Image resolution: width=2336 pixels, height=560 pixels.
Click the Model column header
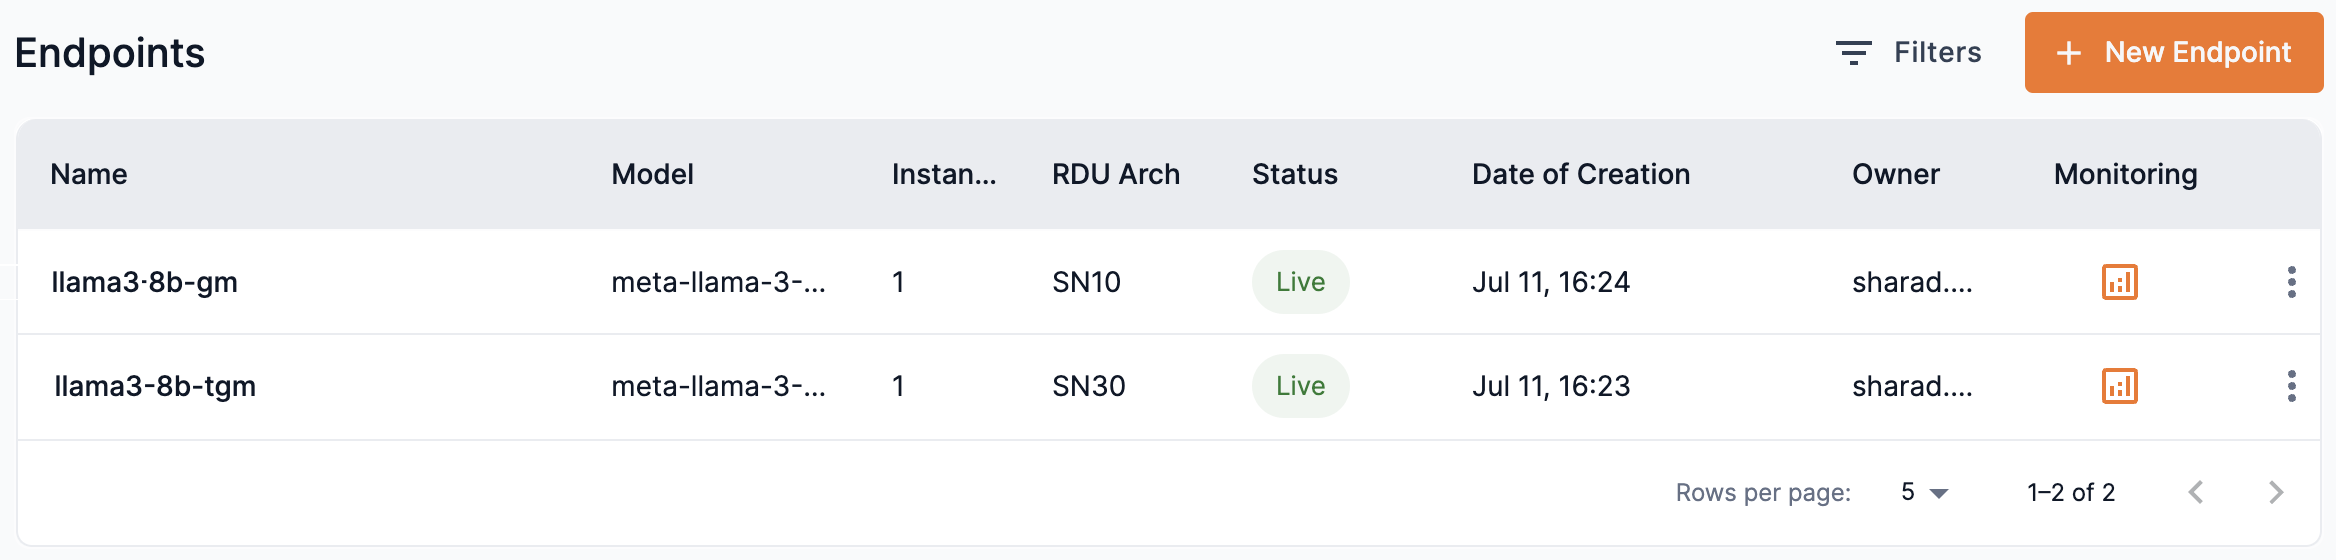(652, 174)
